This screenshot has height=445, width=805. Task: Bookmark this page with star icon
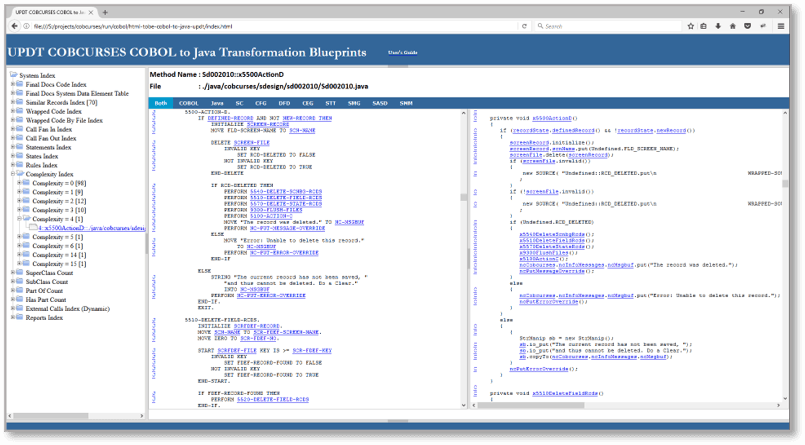coord(691,26)
